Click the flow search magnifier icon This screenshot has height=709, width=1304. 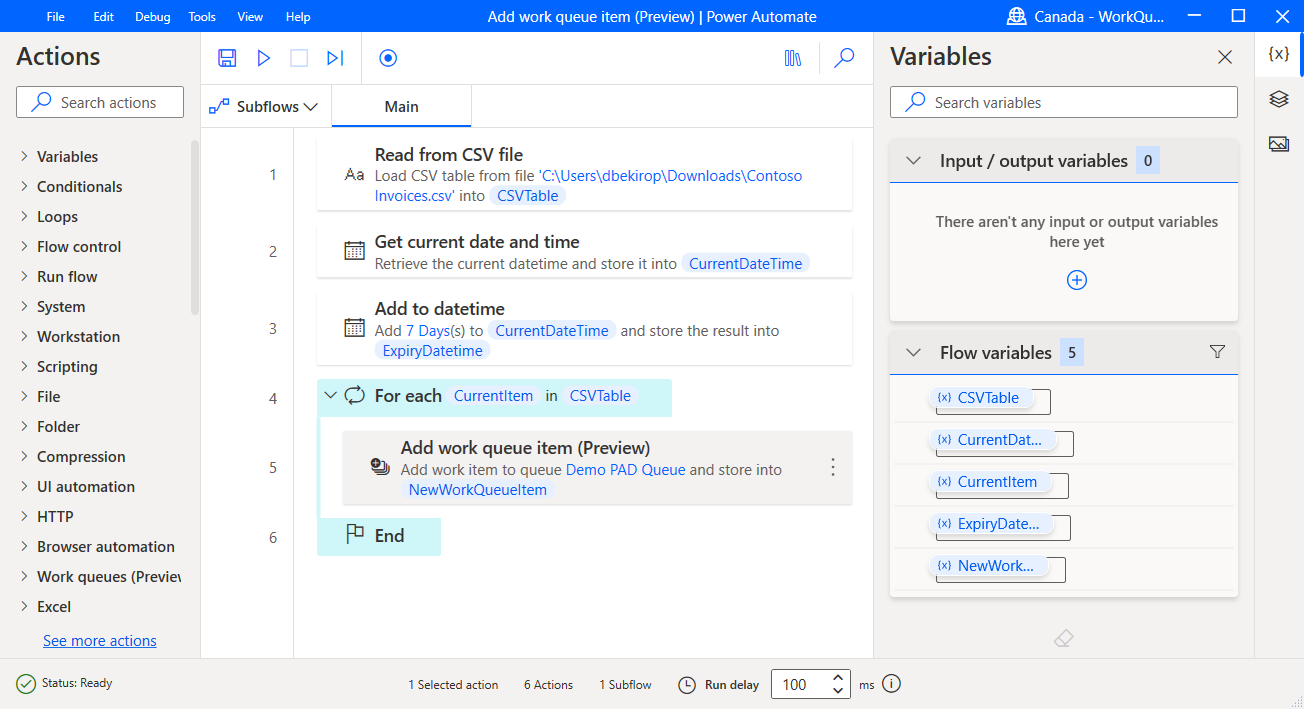845,58
